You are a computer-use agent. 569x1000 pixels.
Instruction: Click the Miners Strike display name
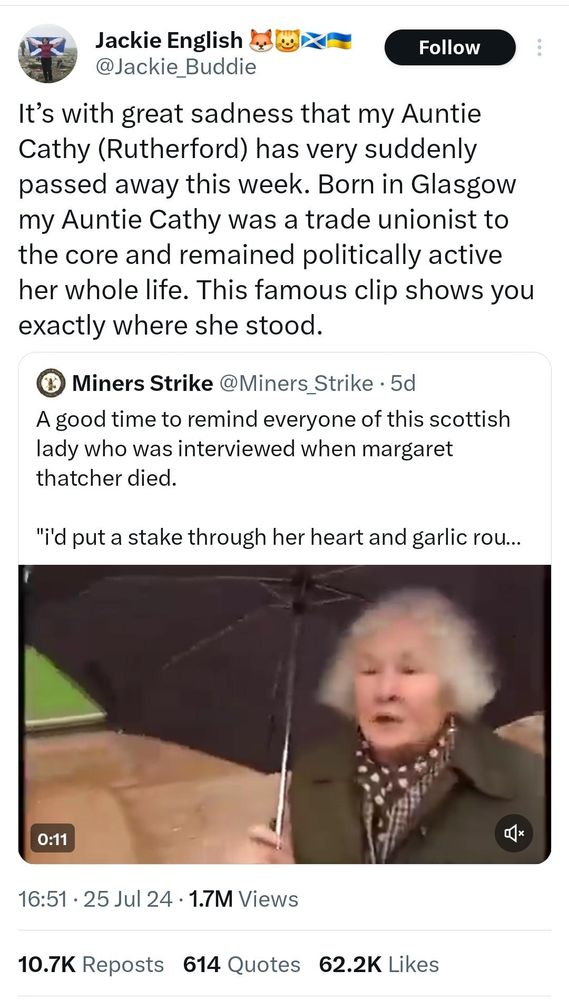point(142,383)
